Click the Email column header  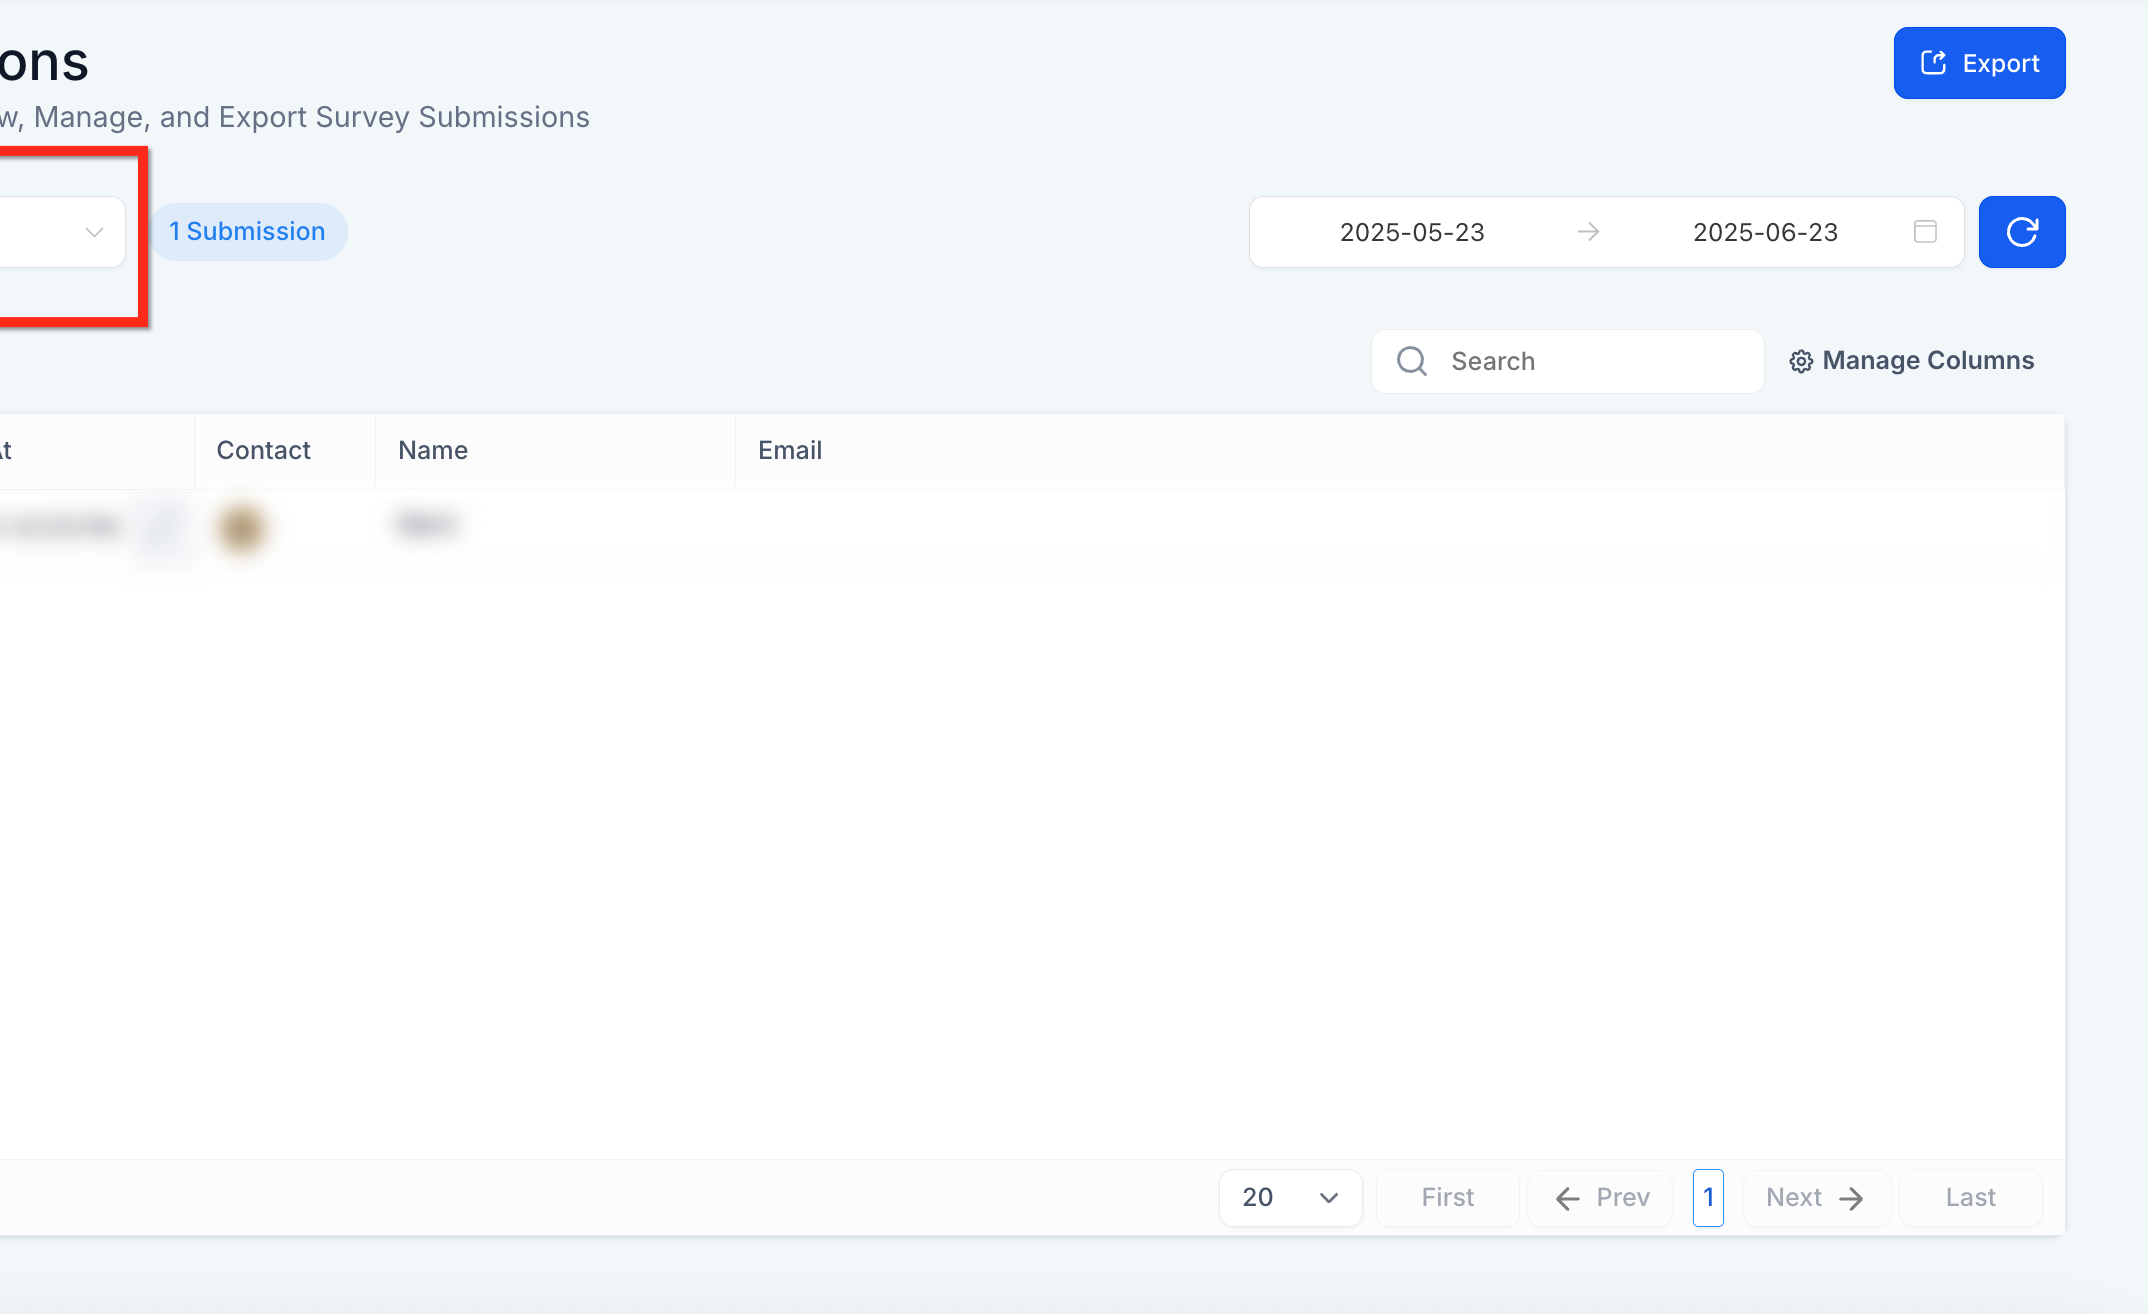tap(790, 450)
